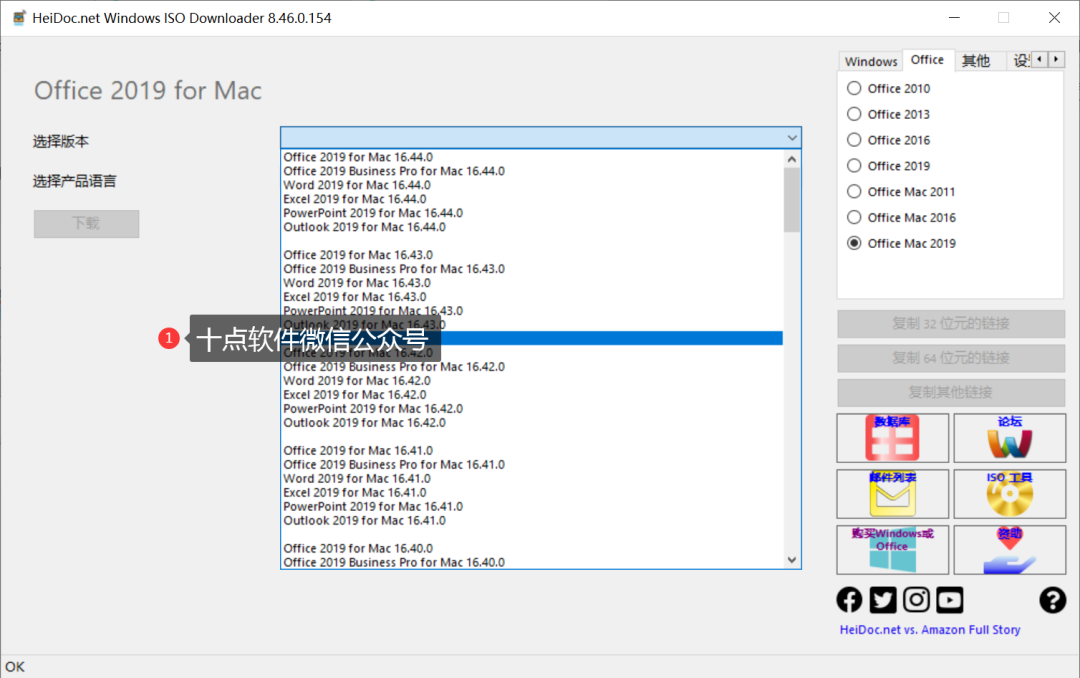This screenshot has height=678, width=1080.
Task: Select the Office Mac 2019 radio button
Action: pos(854,243)
